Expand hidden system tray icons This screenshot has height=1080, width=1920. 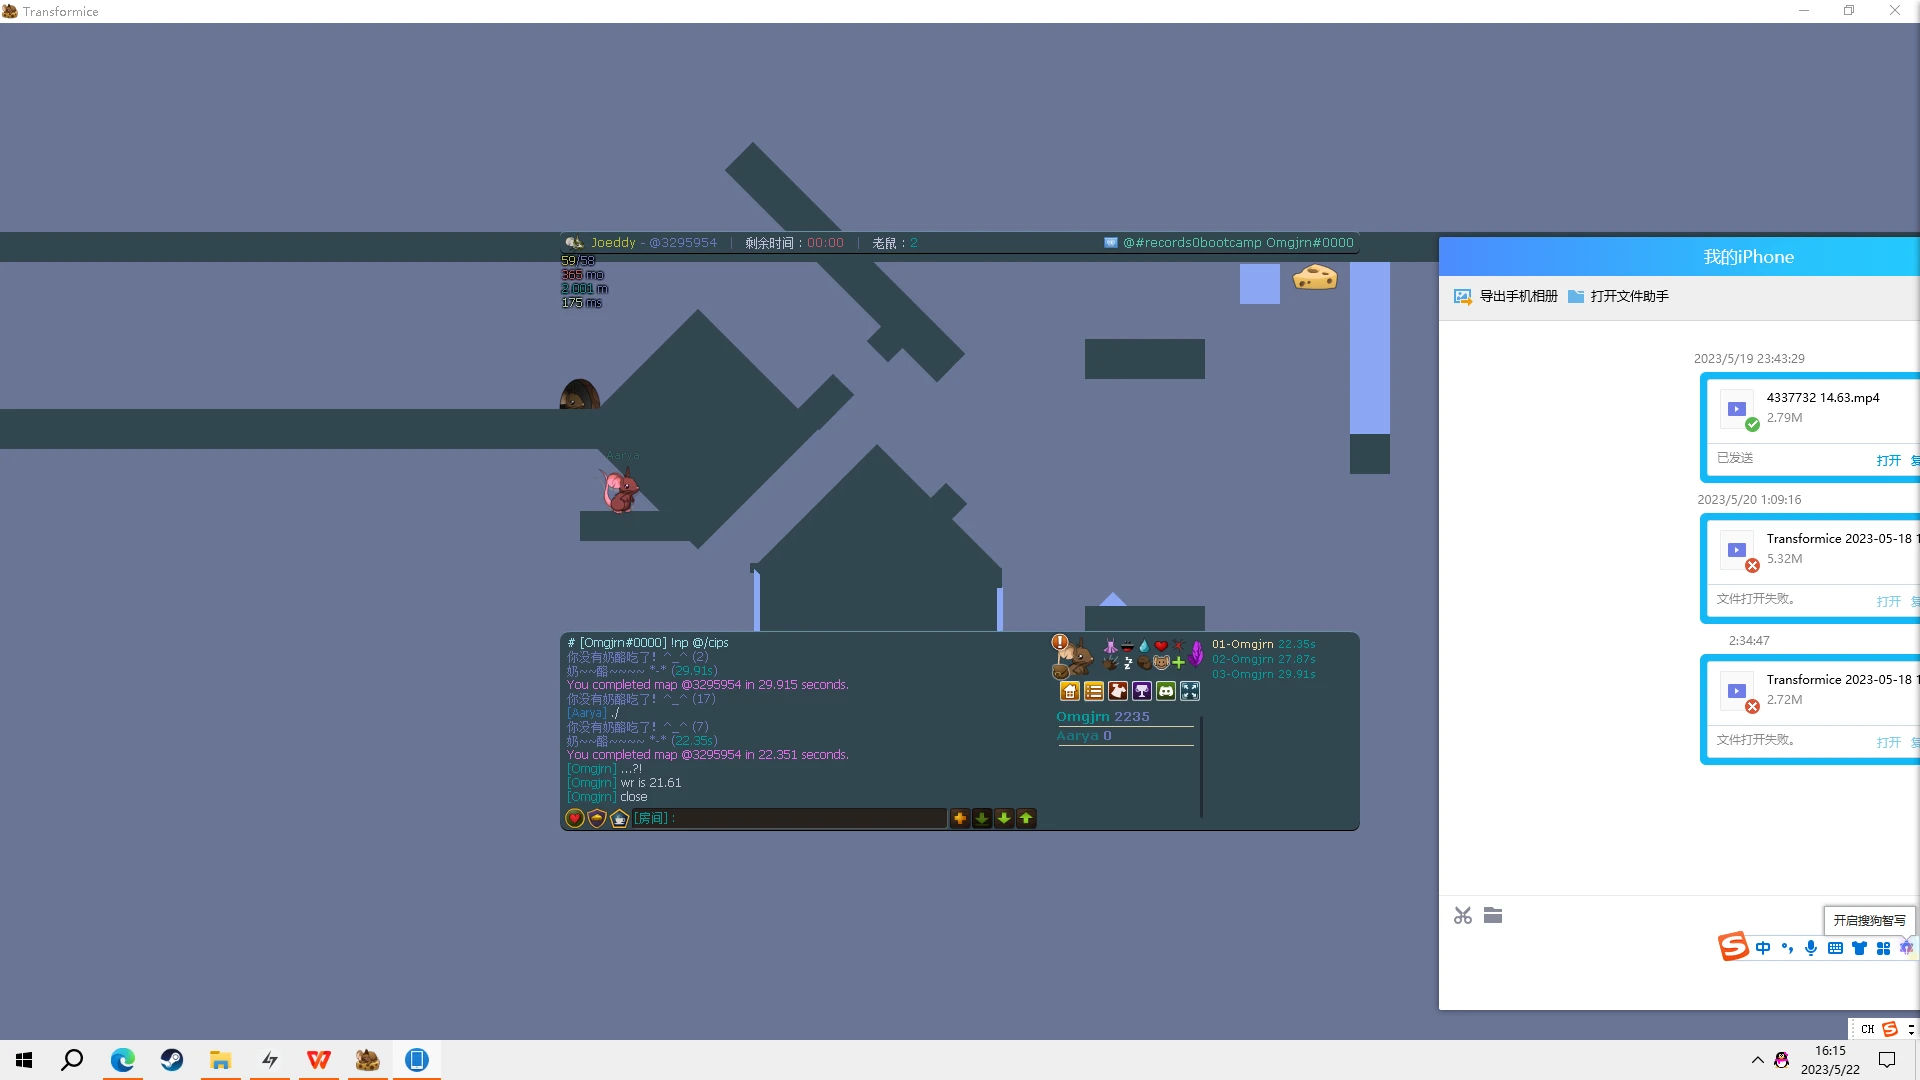pos(1757,1060)
